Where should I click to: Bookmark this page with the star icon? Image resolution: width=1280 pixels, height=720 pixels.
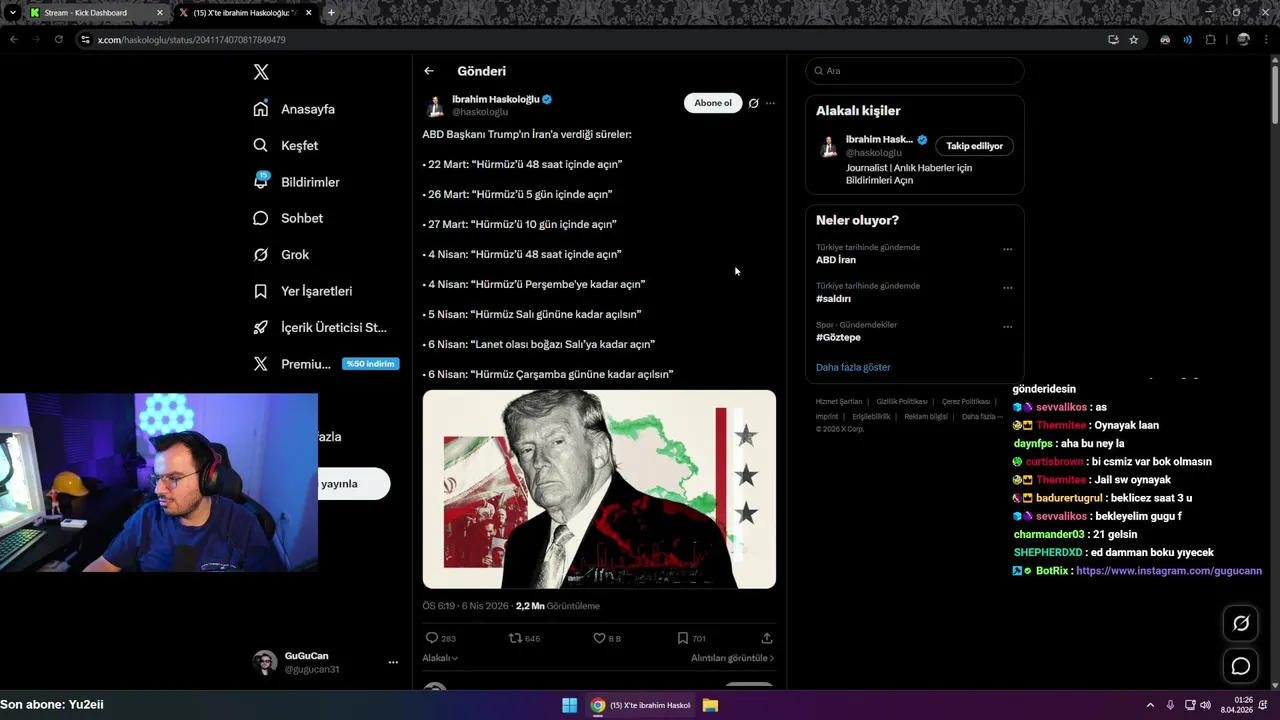[x=1134, y=40]
